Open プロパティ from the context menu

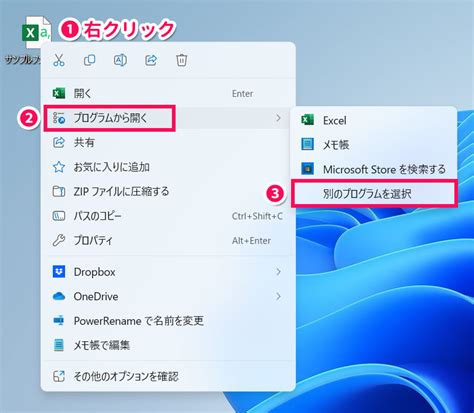168,241
